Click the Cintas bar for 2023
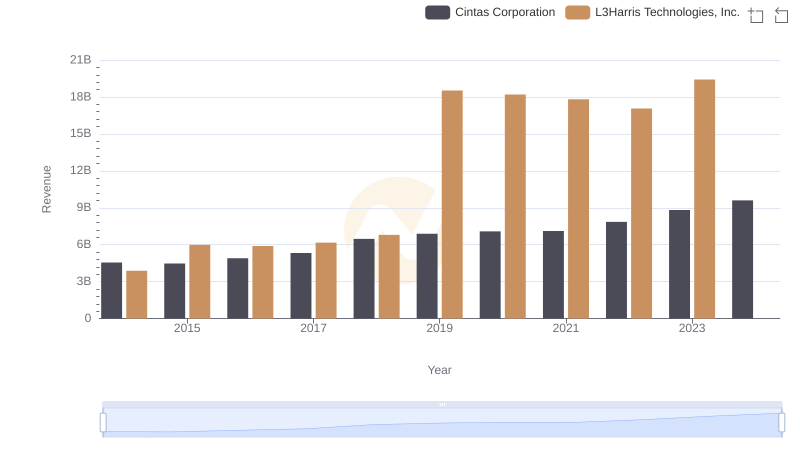This screenshot has width=800, height=461. tap(680, 264)
